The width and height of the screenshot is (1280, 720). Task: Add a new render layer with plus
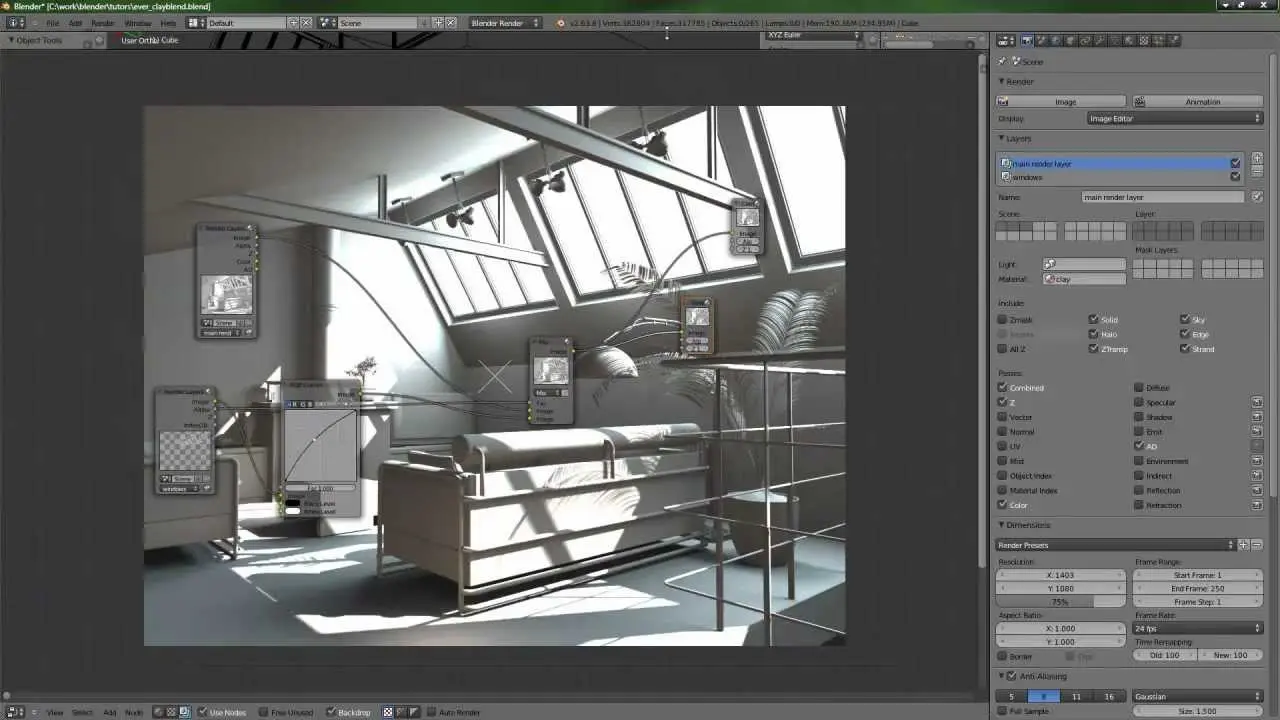click(x=1257, y=158)
